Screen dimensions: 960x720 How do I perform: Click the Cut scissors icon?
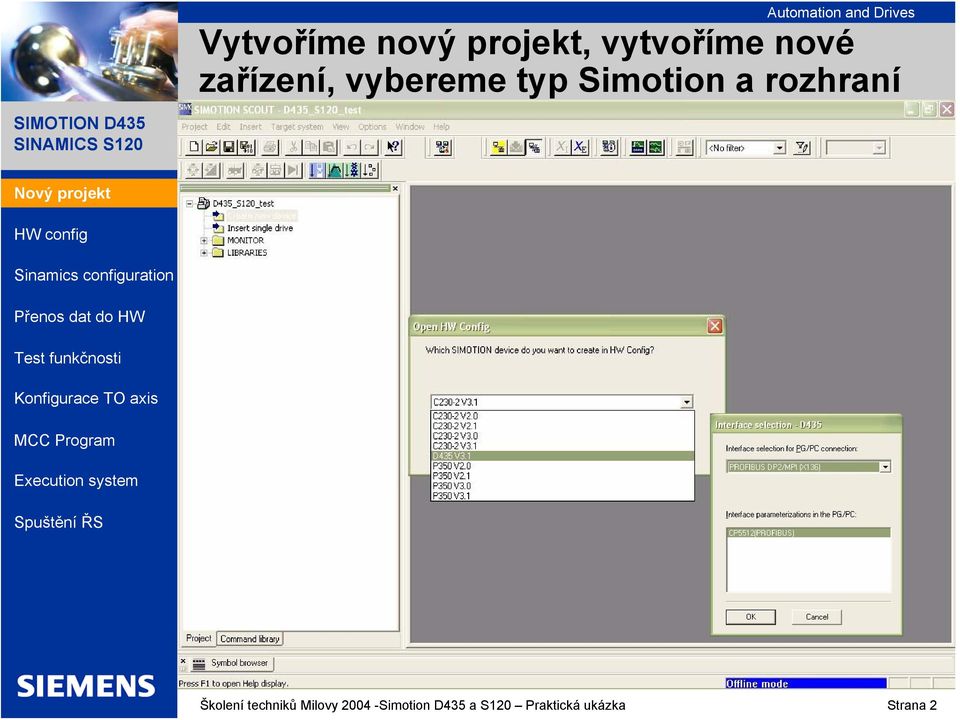tap(293, 147)
